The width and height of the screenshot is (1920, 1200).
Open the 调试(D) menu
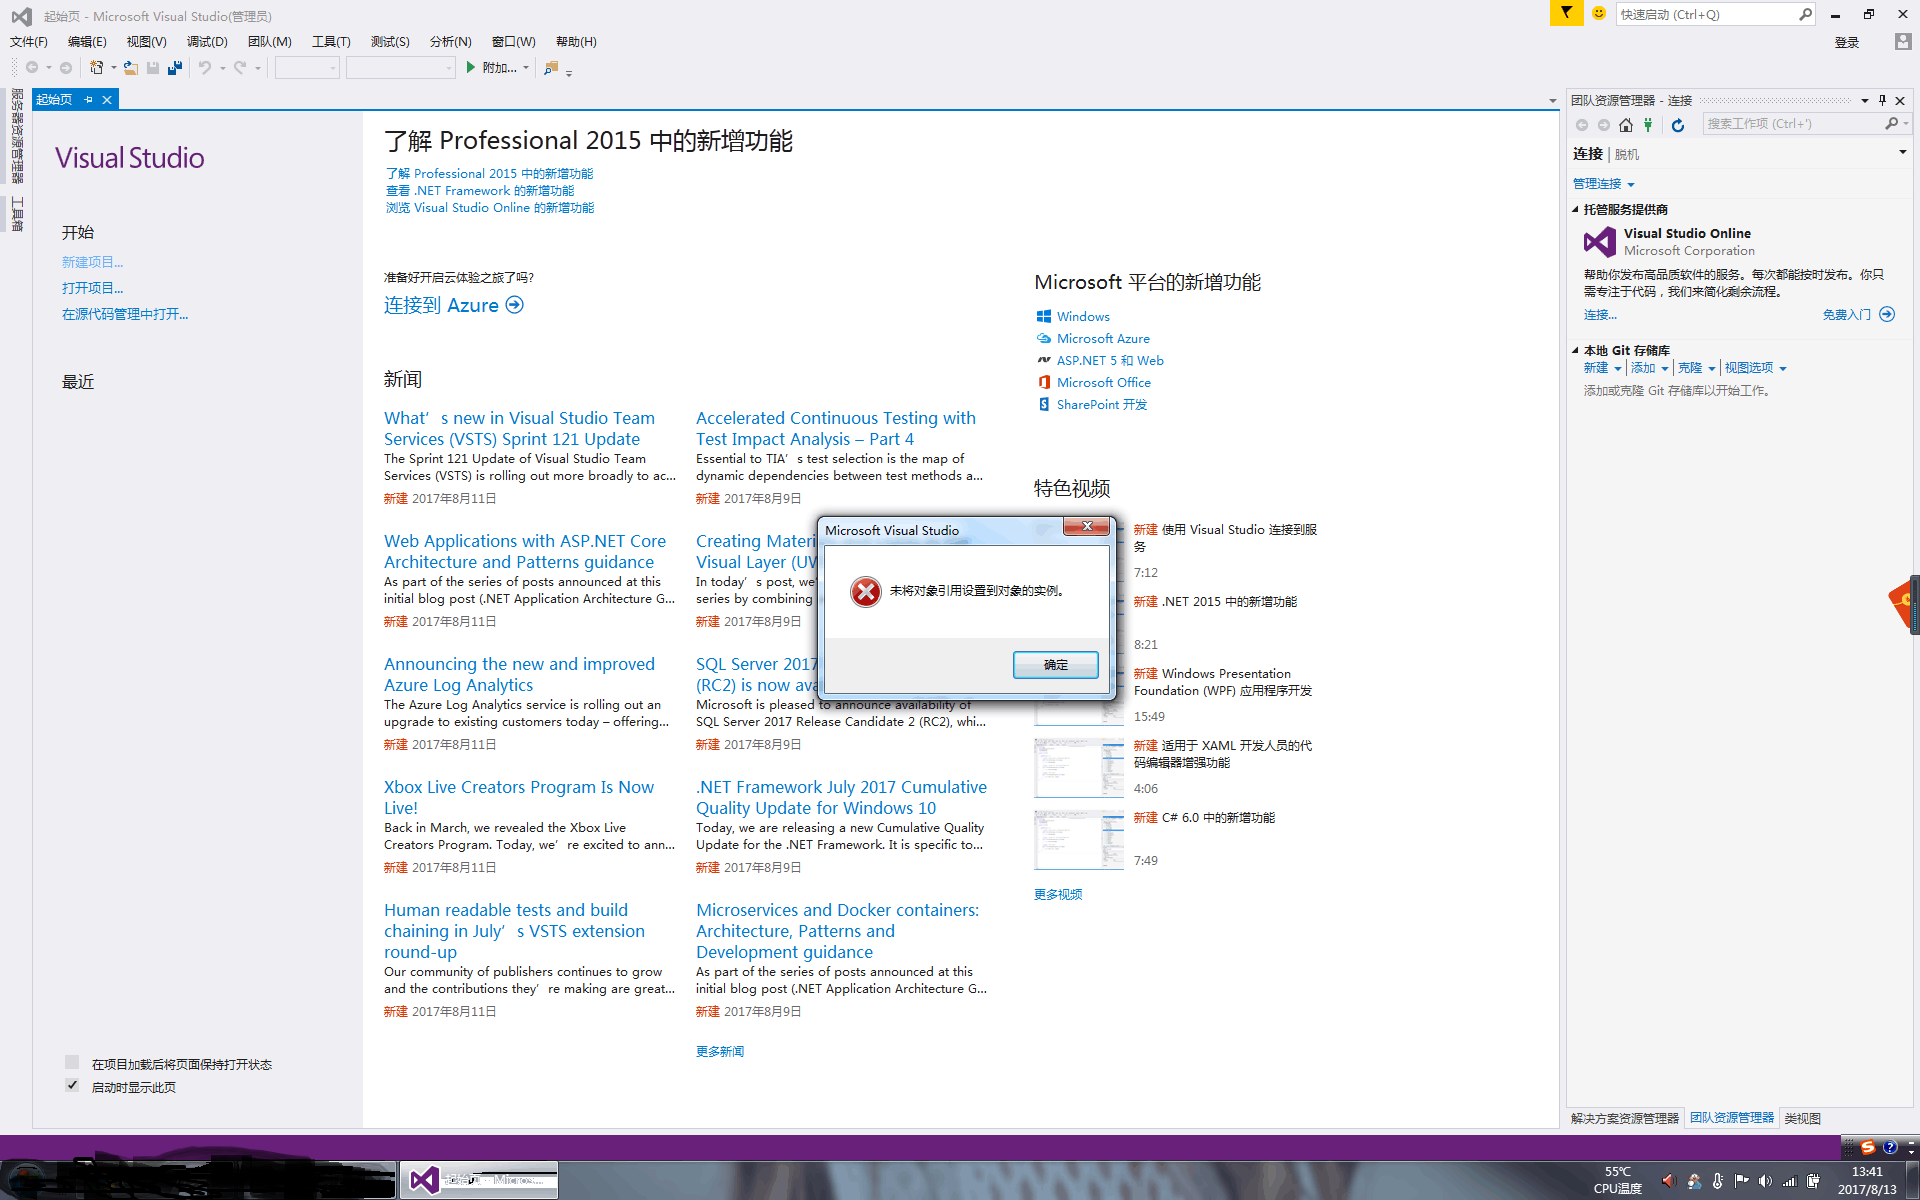[207, 42]
